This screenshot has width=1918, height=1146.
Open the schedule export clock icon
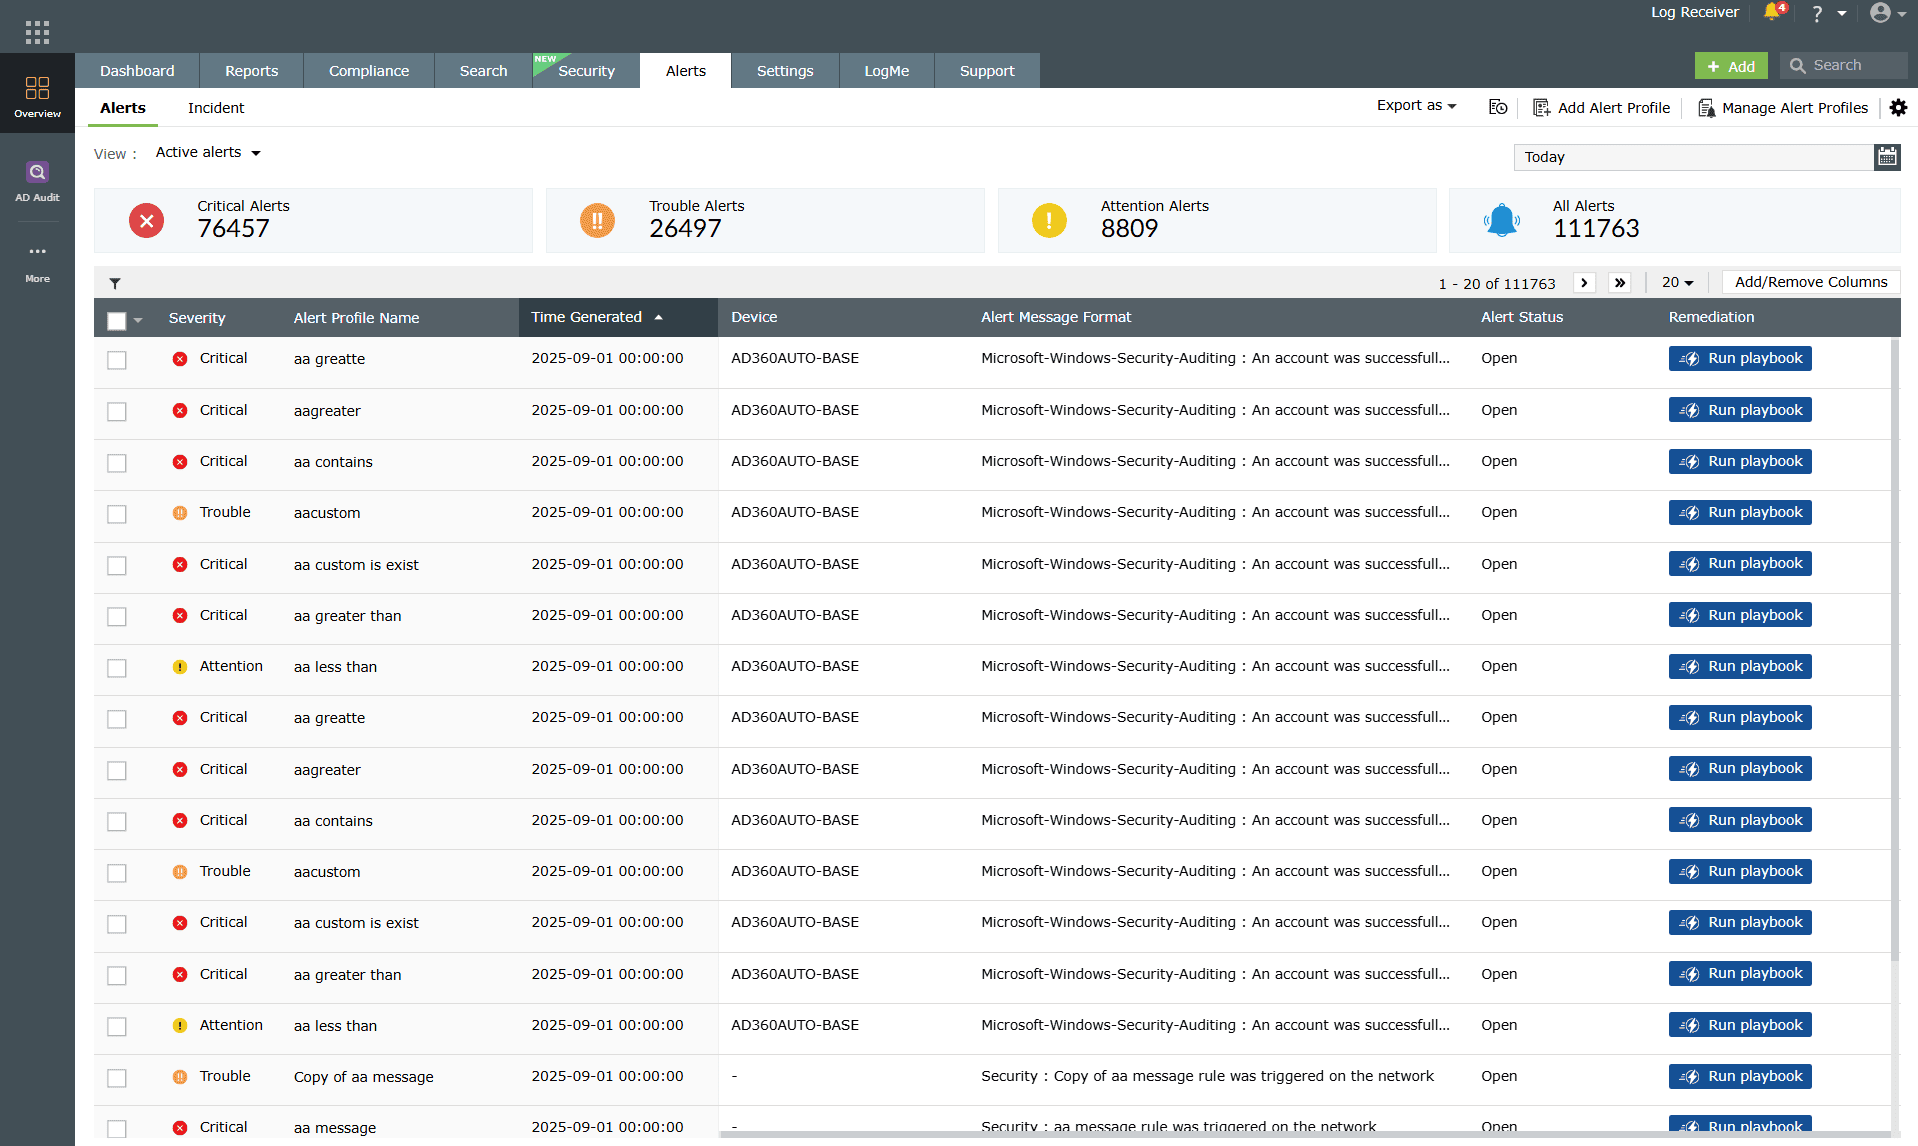click(1497, 107)
